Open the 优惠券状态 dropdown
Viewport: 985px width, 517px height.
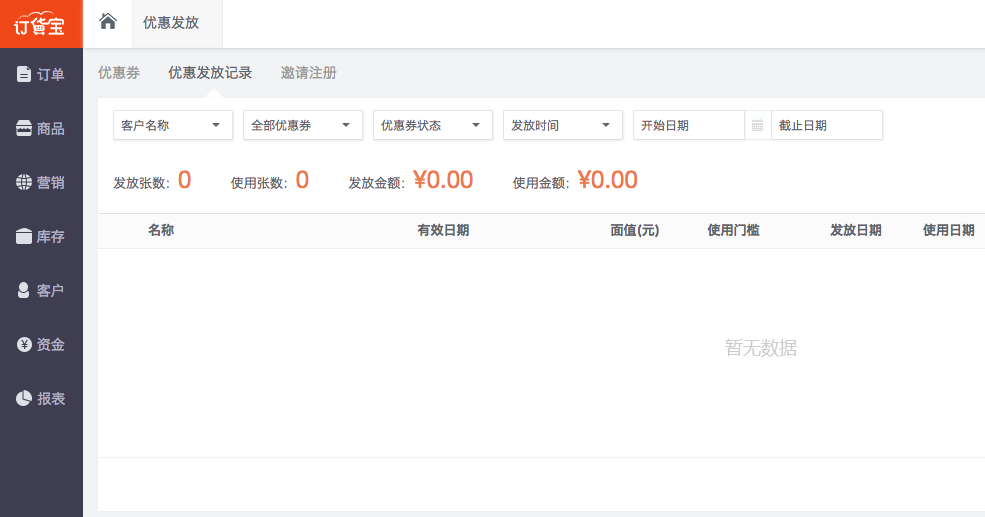[x=433, y=125]
